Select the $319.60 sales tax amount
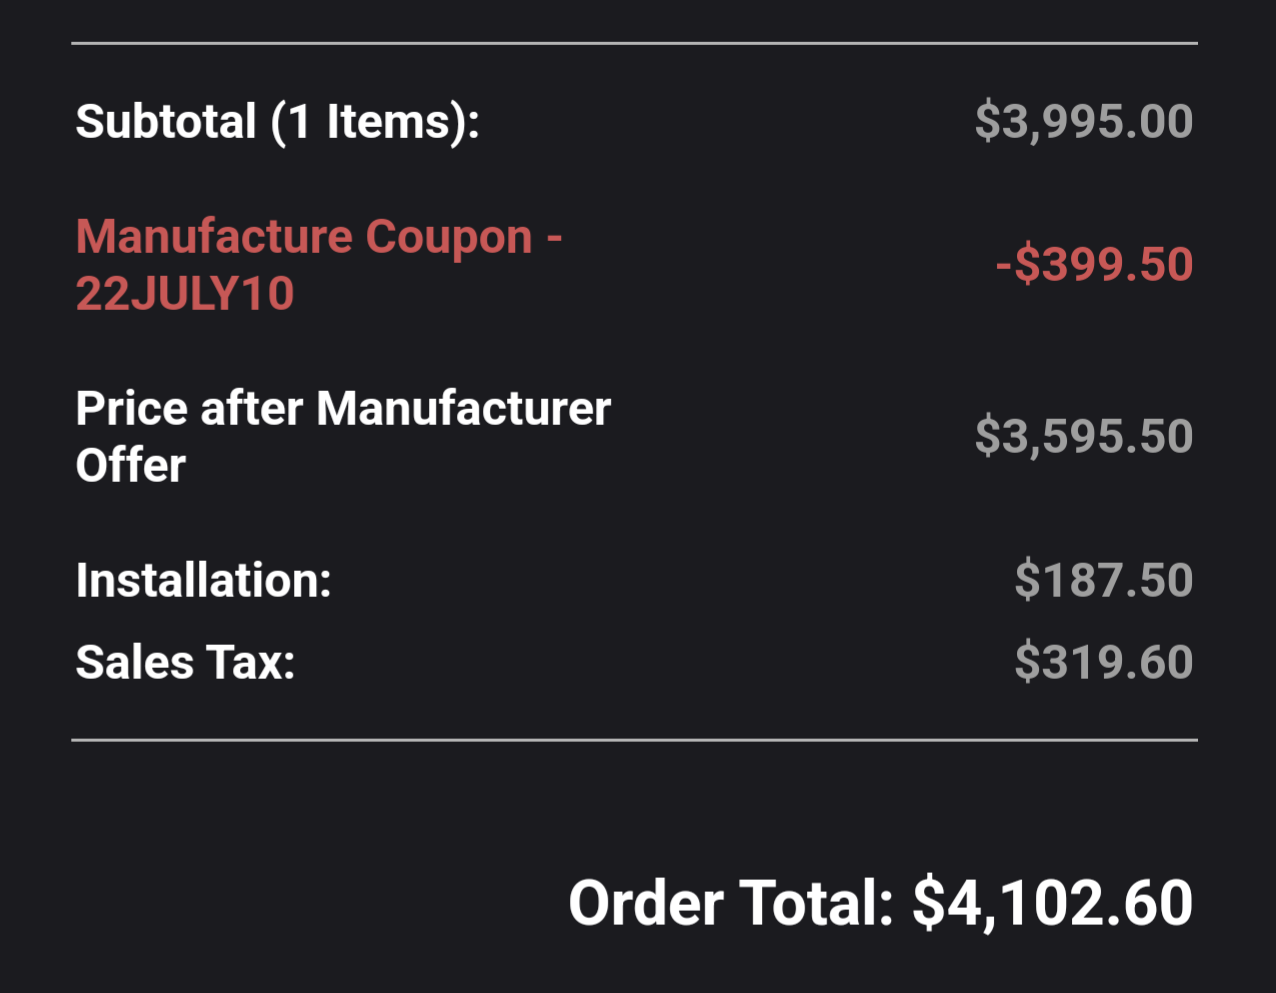 coord(1103,663)
